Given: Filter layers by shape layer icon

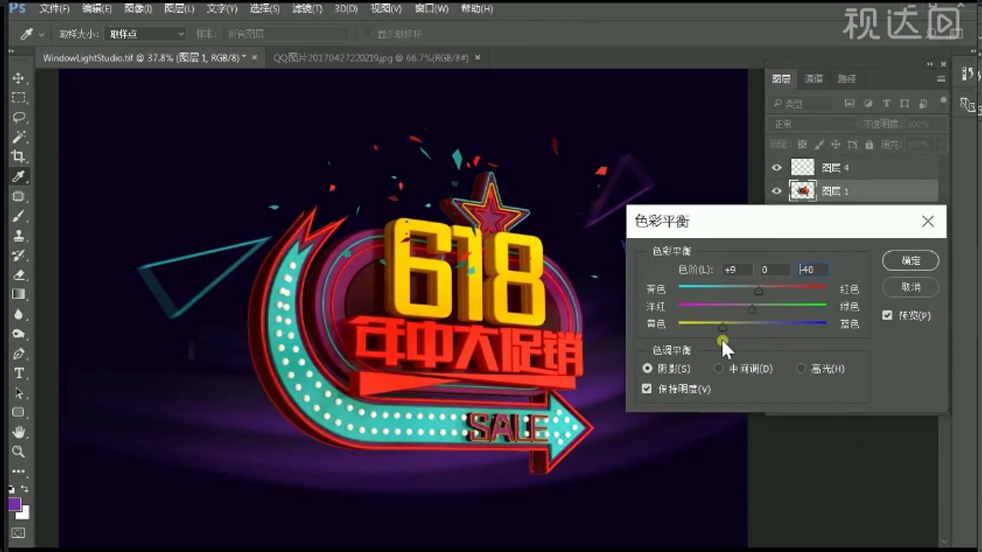Looking at the screenshot, I should coord(904,103).
